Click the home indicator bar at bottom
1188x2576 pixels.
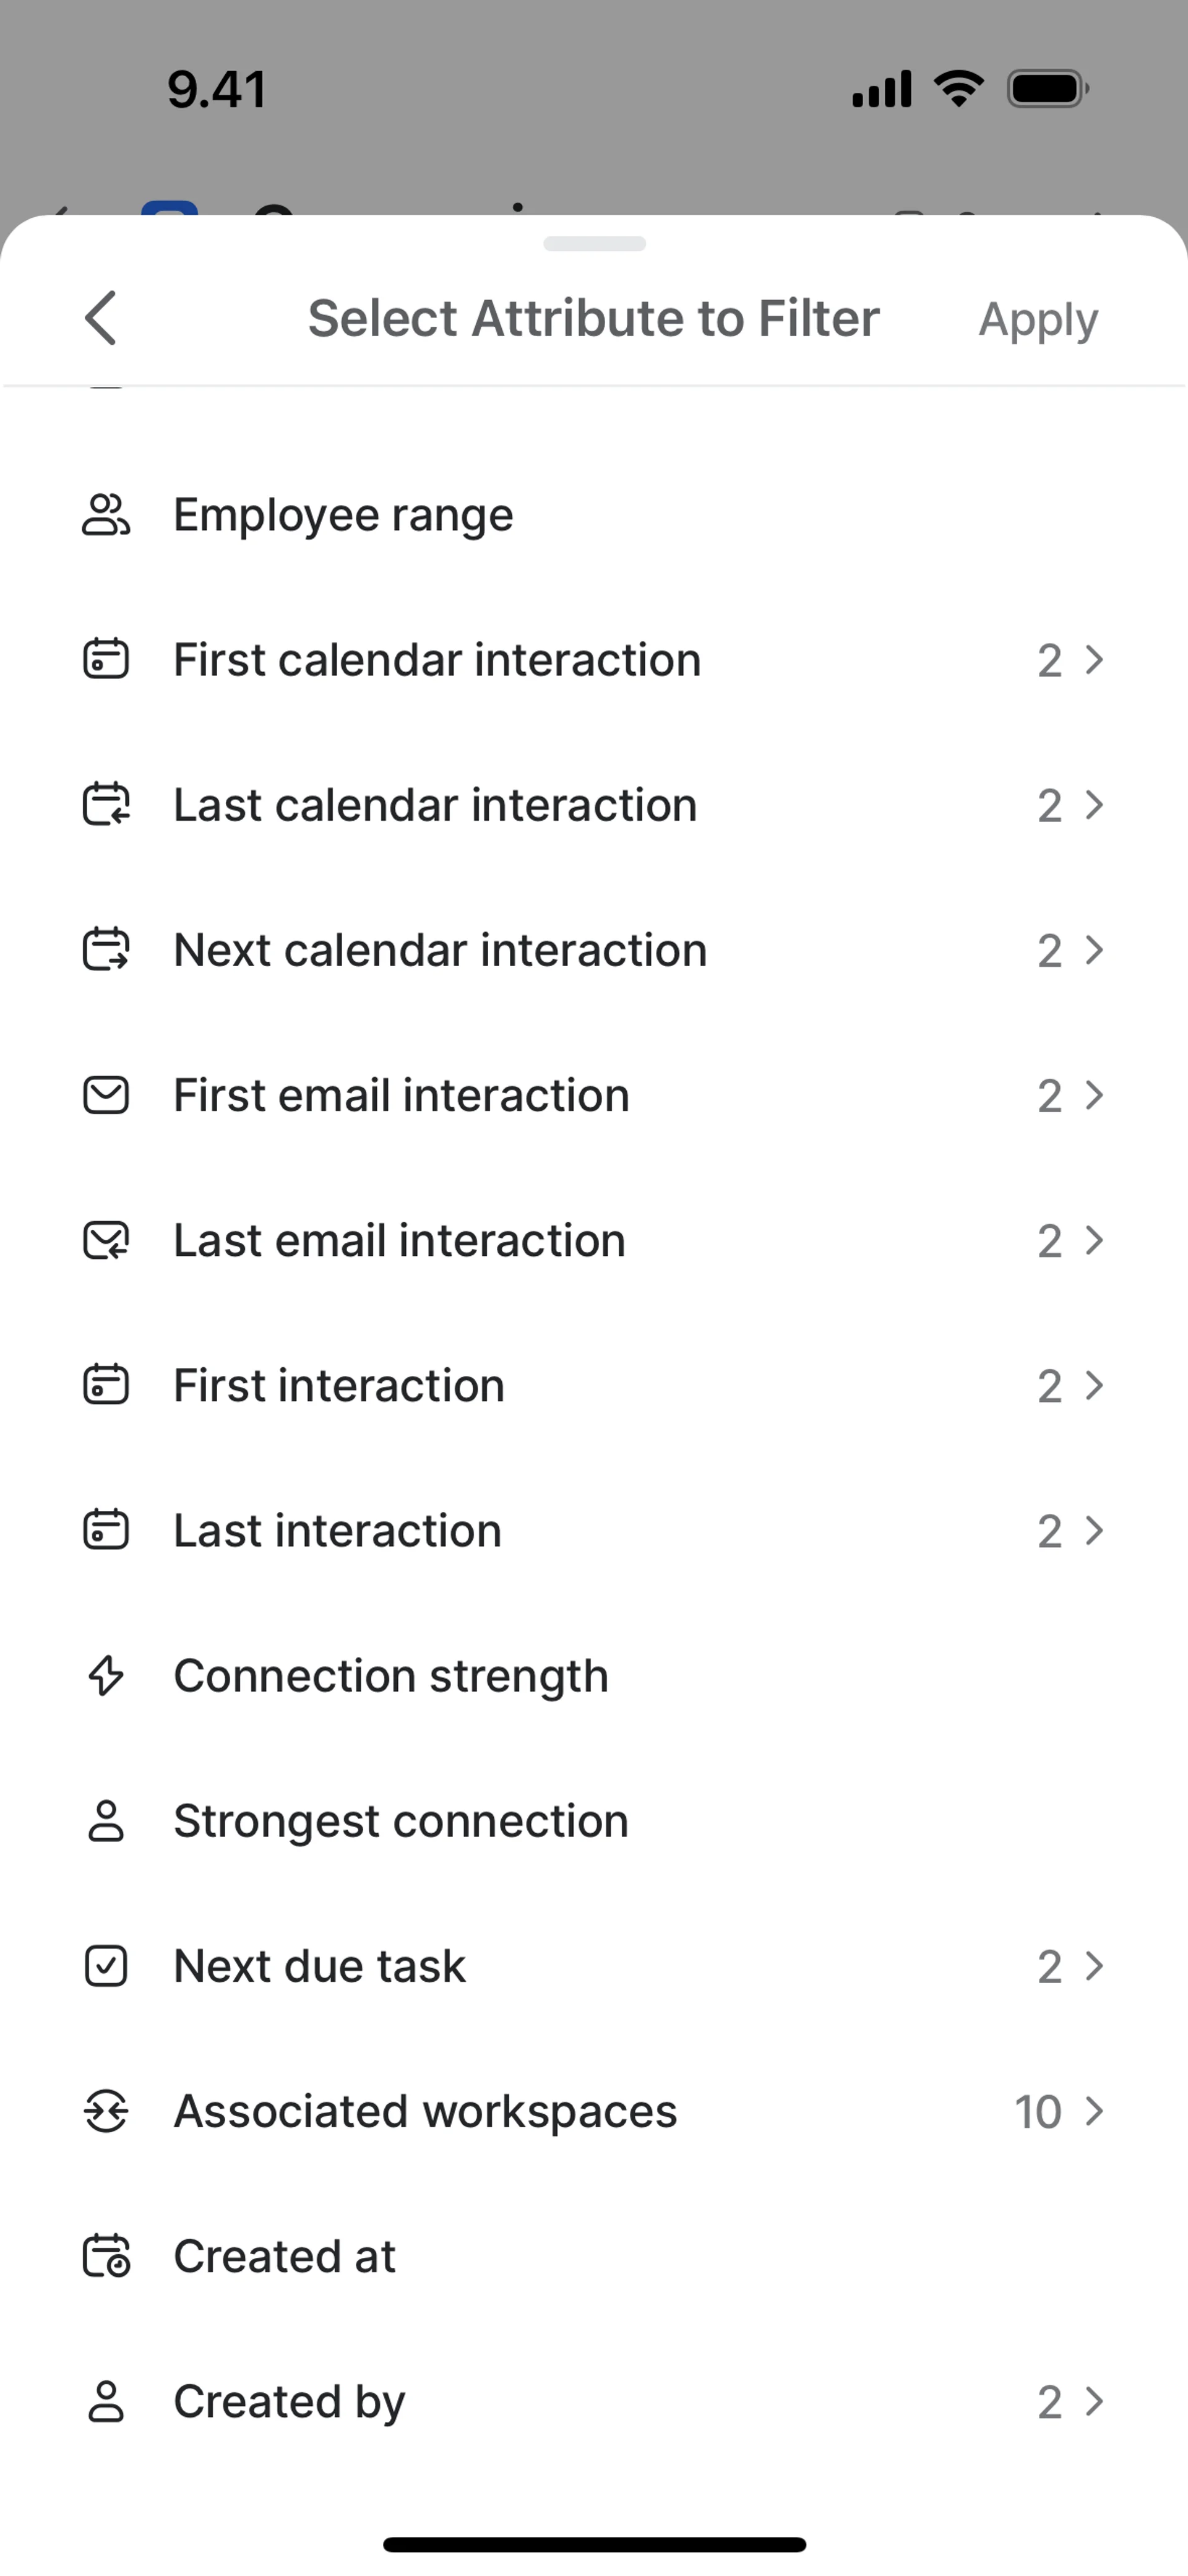pos(594,2544)
